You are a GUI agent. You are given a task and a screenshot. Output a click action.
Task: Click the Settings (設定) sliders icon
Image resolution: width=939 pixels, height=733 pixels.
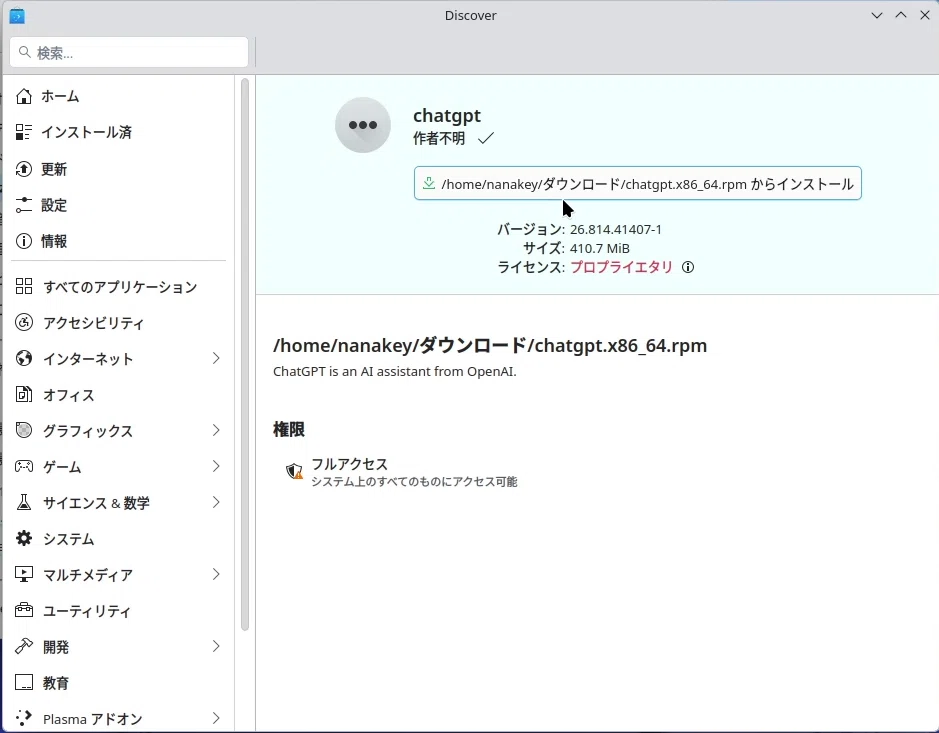click(x=24, y=205)
